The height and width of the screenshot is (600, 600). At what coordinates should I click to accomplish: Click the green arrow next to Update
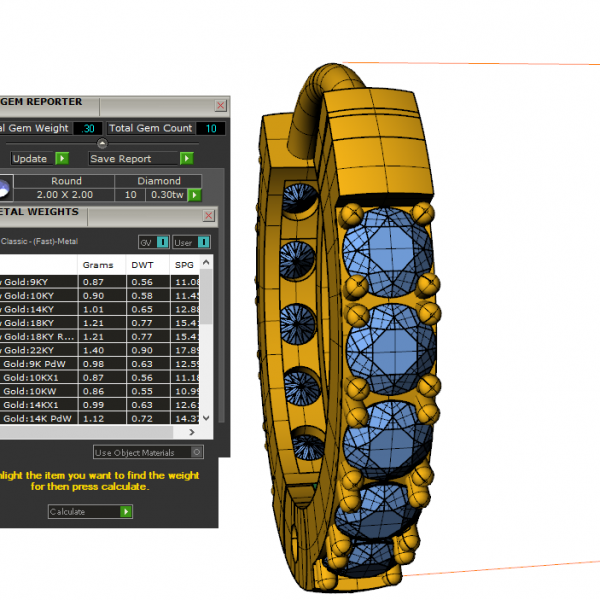pos(62,159)
